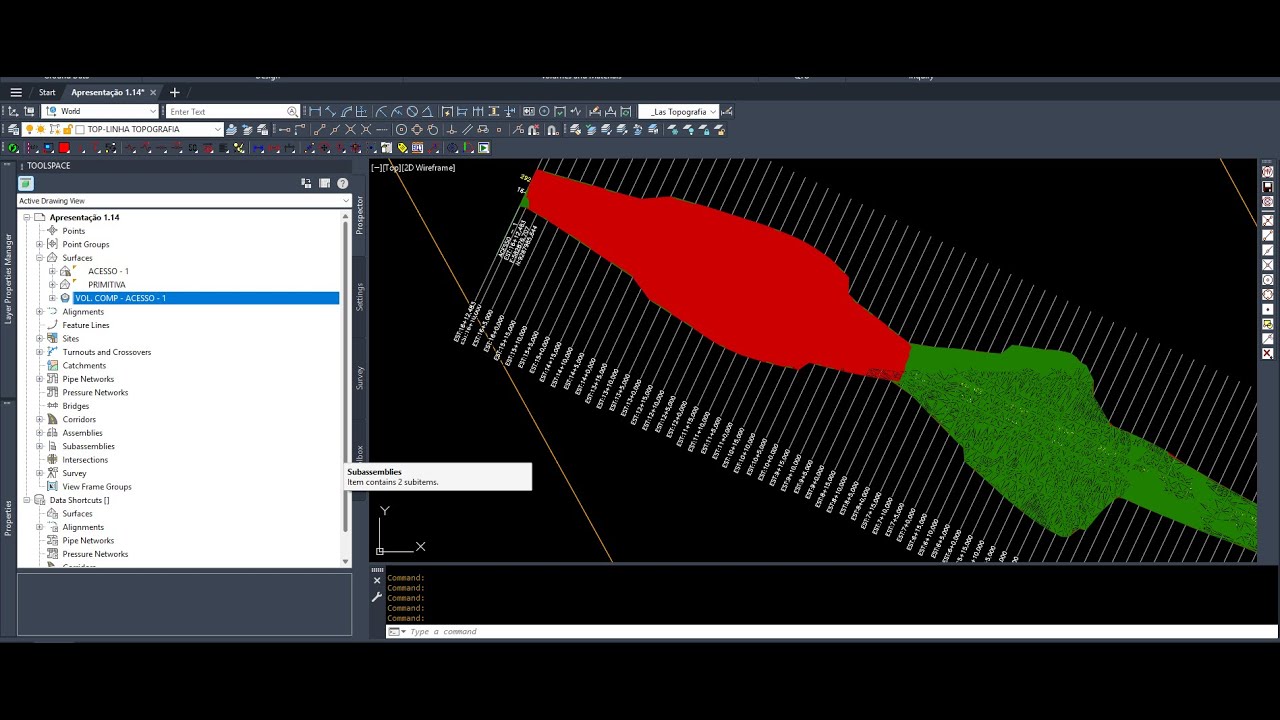Open the Layer Properties Manager side panel
The width and height of the screenshot is (1280, 720).
[9, 277]
